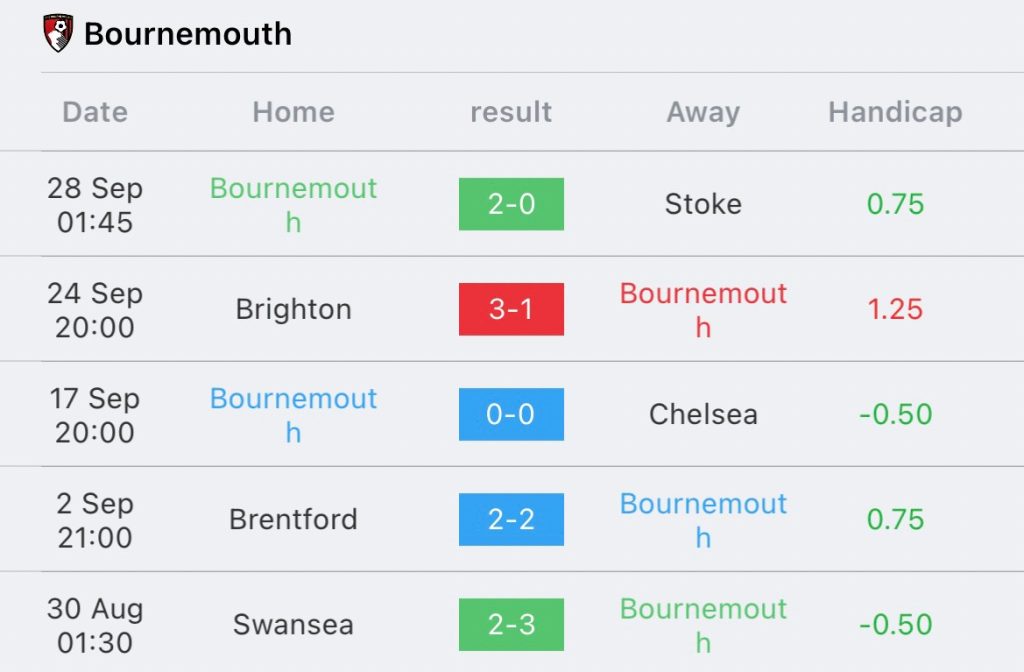Click the Home column header

pyautogui.click(x=293, y=112)
